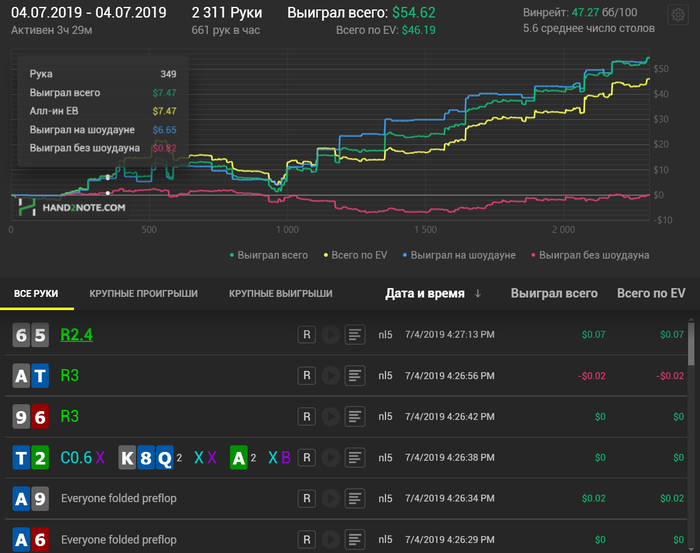Open the underlined R2.4 hand link
Viewport: 700px width, 553px height.
point(76,335)
